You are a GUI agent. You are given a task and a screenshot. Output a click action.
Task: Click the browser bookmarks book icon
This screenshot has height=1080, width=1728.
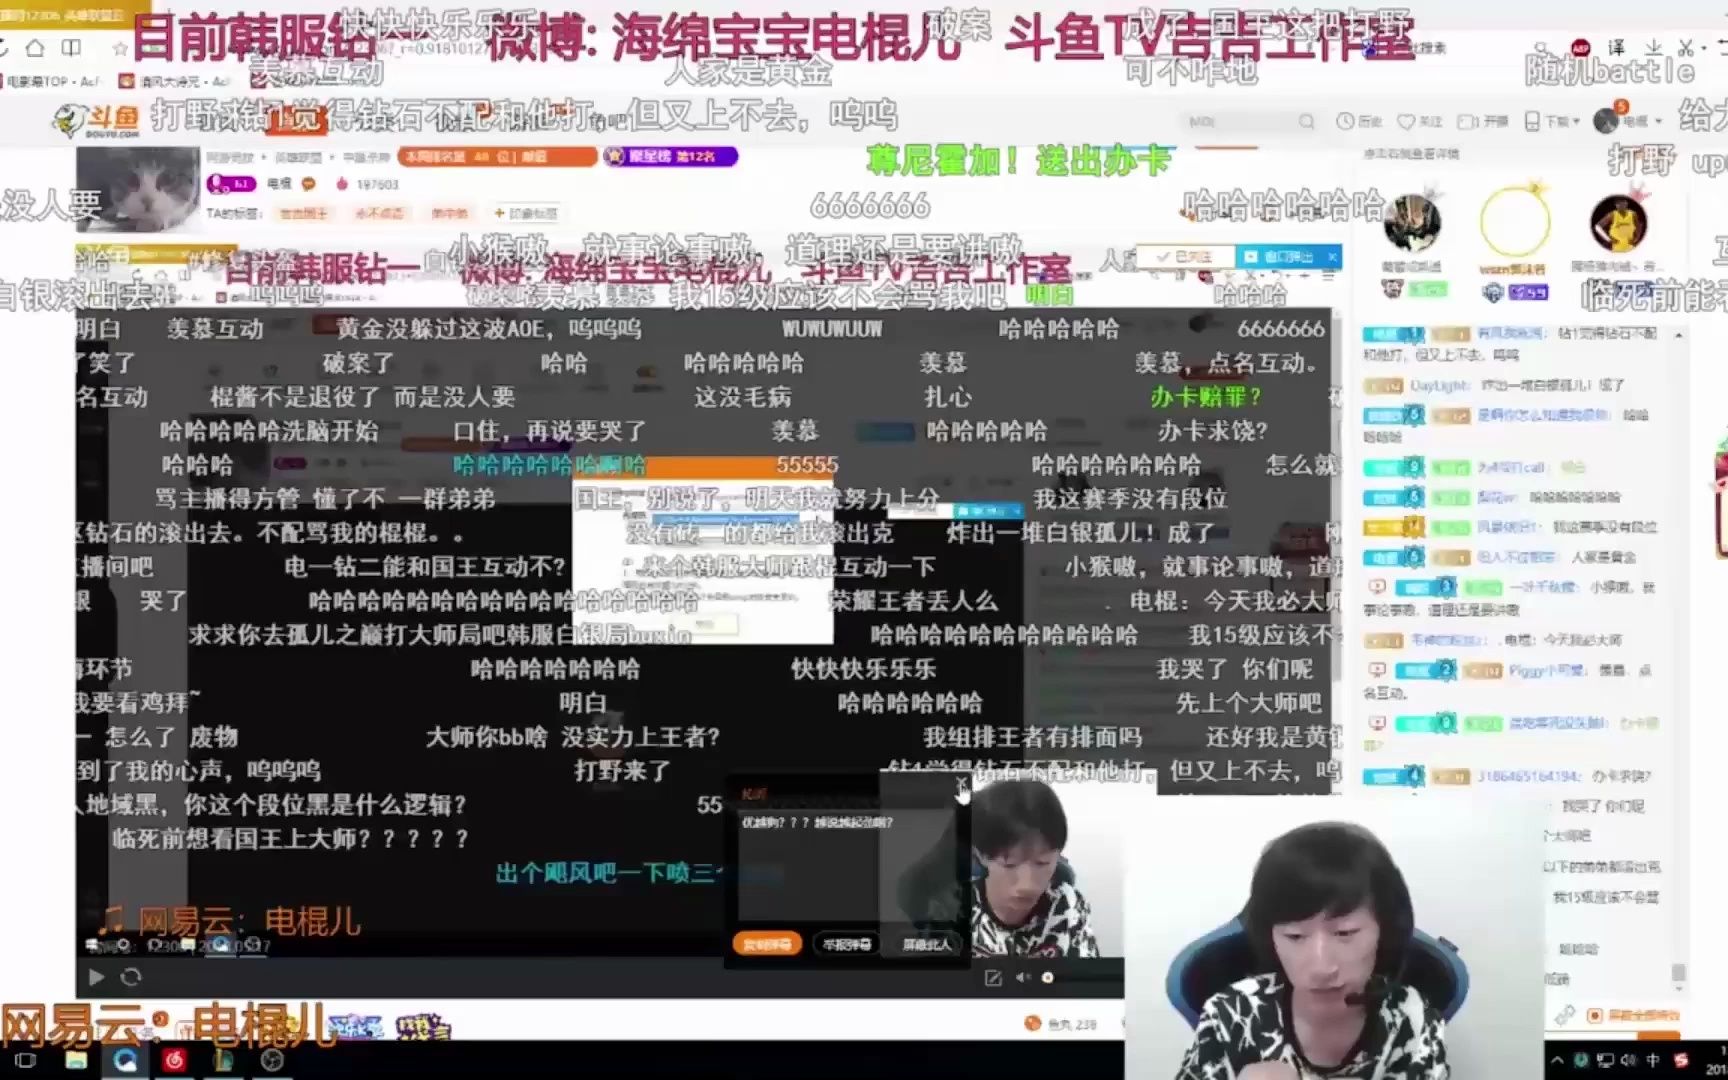point(71,47)
